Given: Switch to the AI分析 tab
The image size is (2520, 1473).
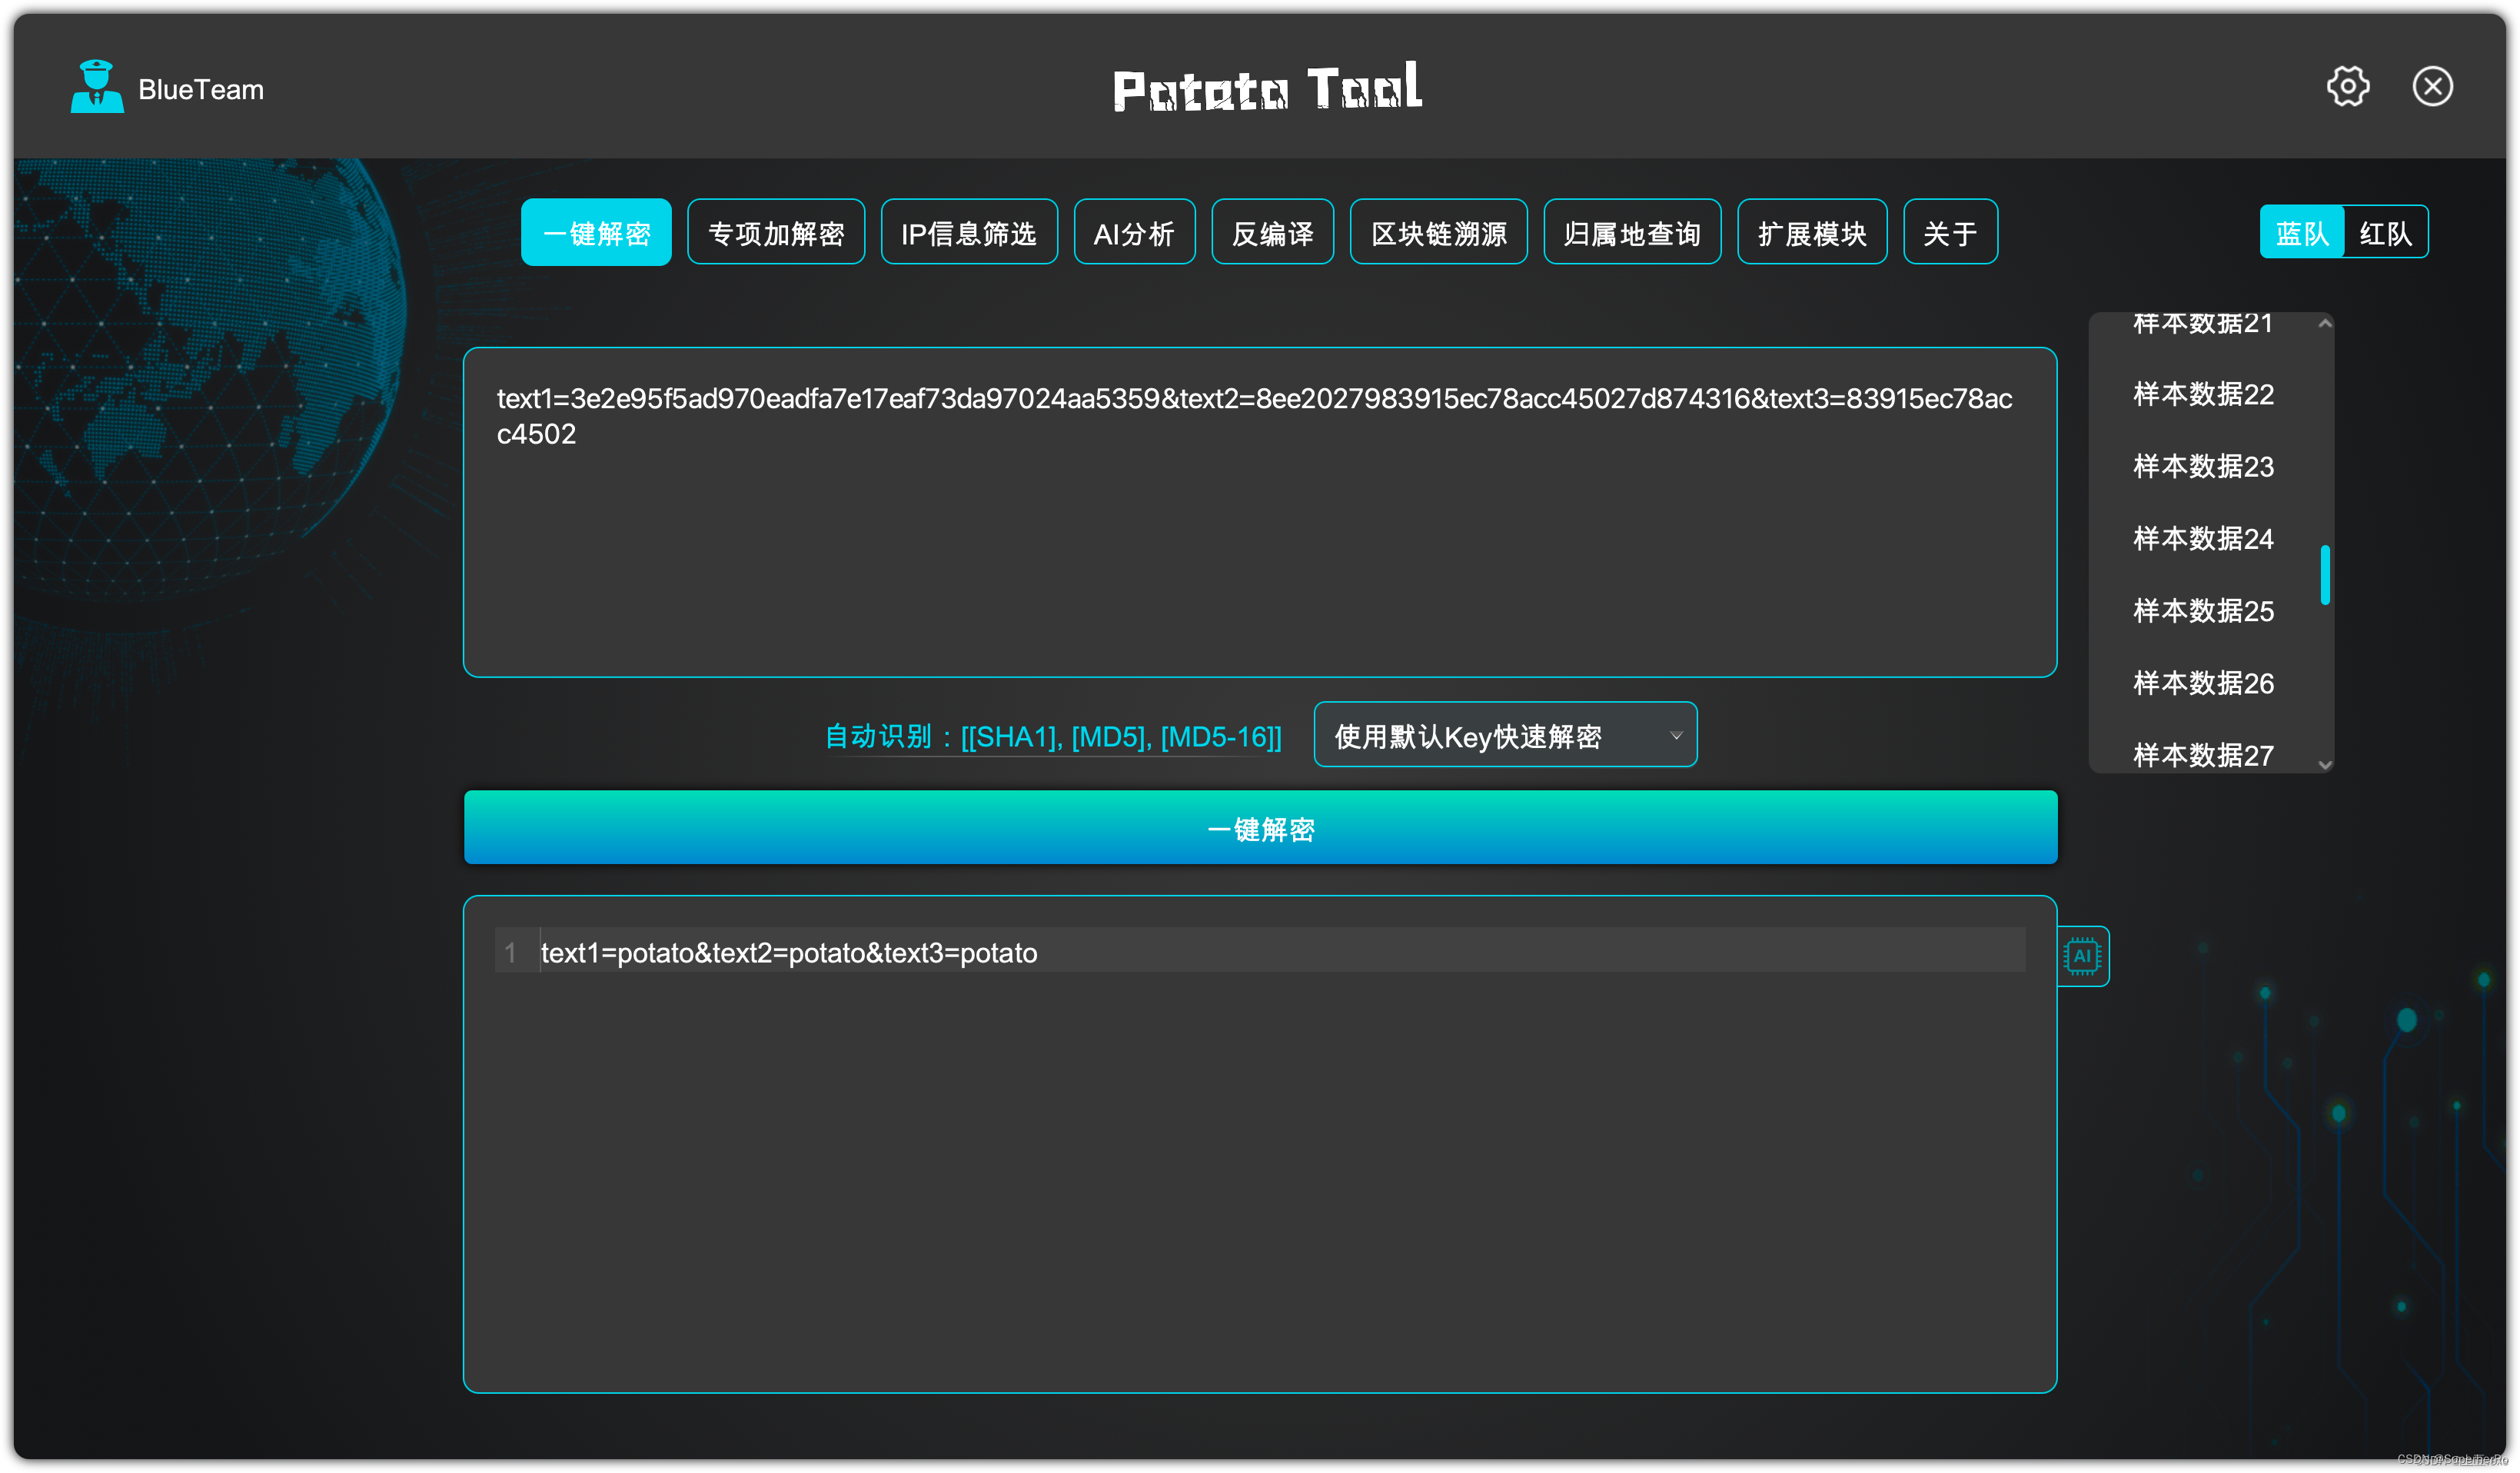Looking at the screenshot, I should [x=1134, y=233].
